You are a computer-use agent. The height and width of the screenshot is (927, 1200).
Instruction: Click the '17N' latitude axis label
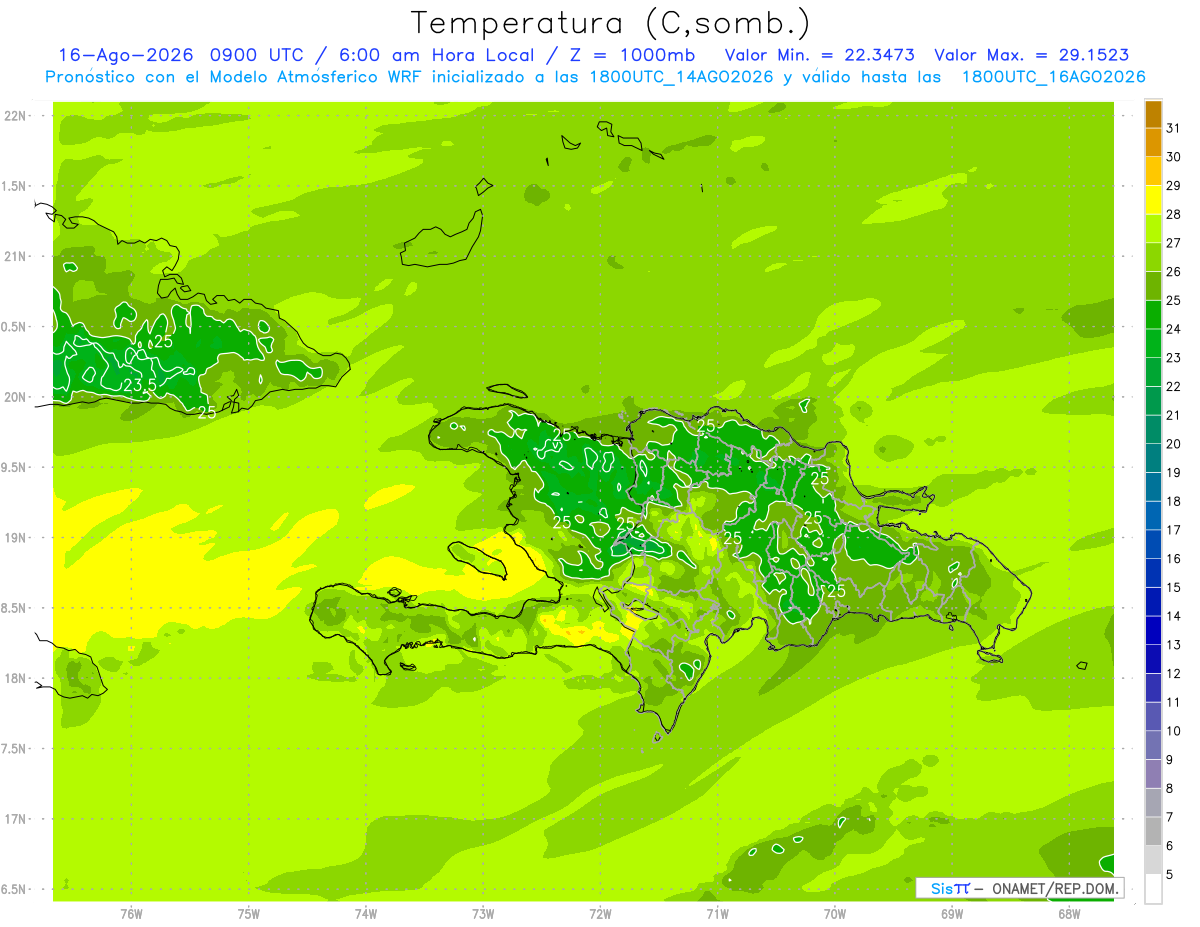[16, 819]
